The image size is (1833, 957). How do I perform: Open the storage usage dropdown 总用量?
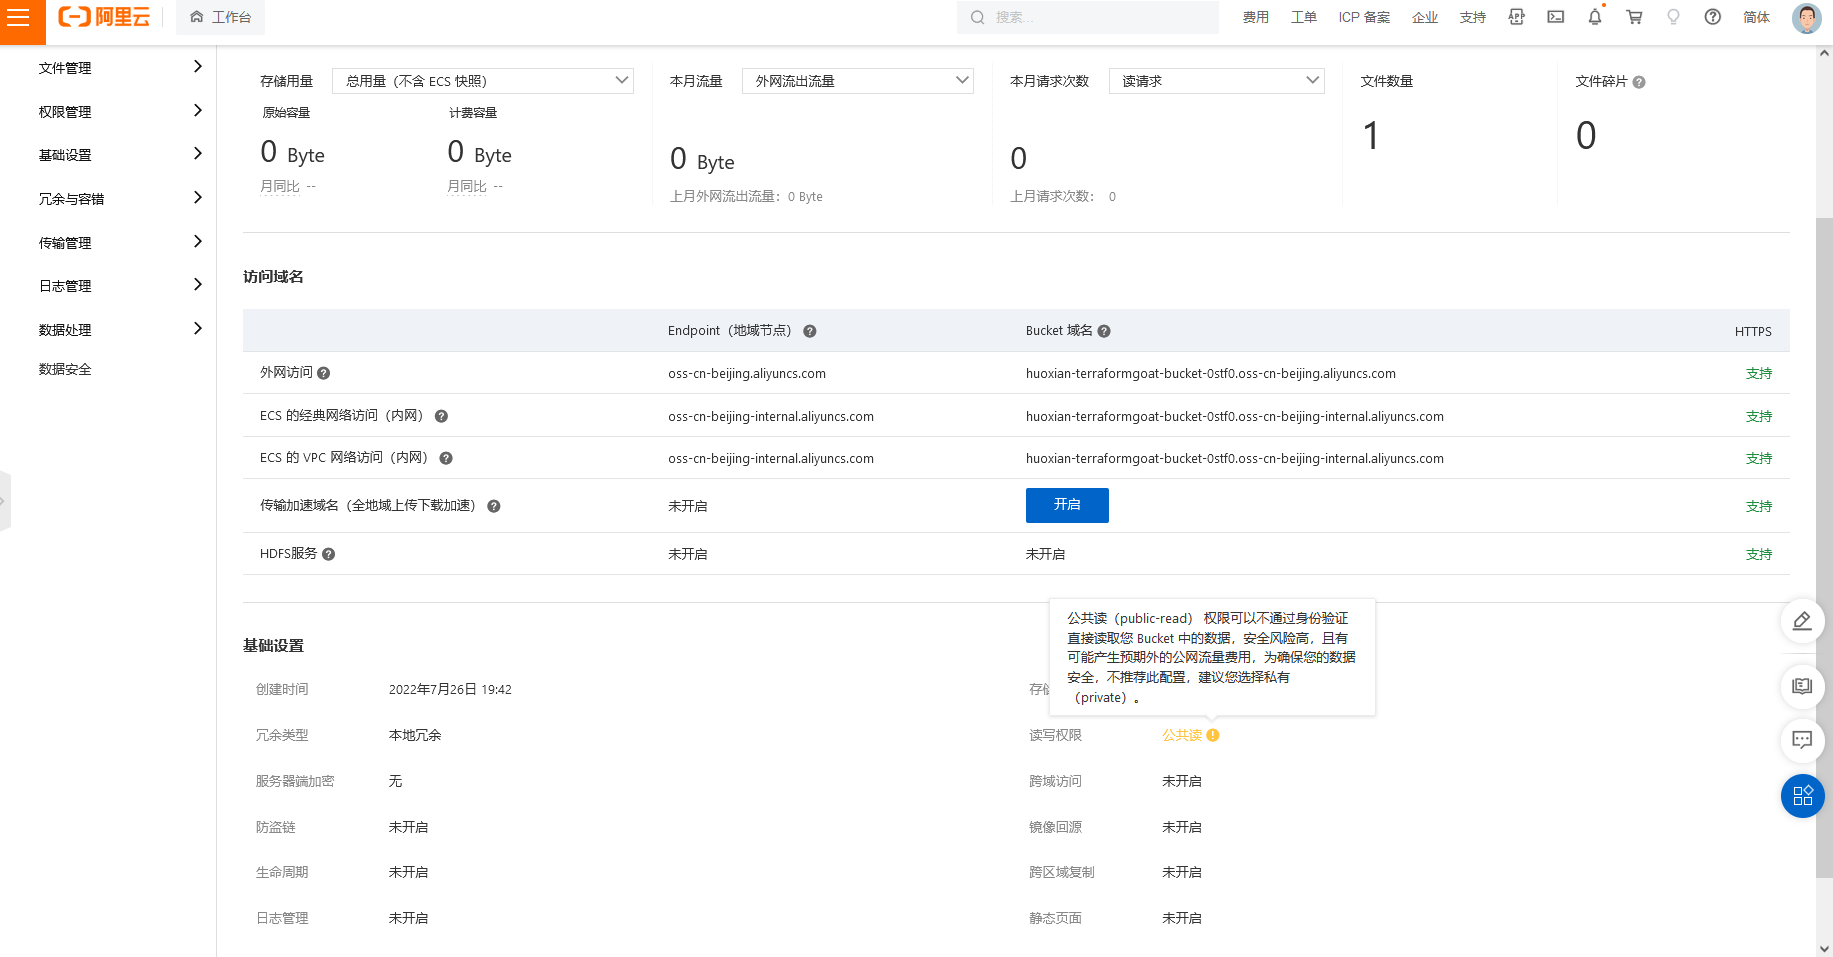click(x=483, y=81)
